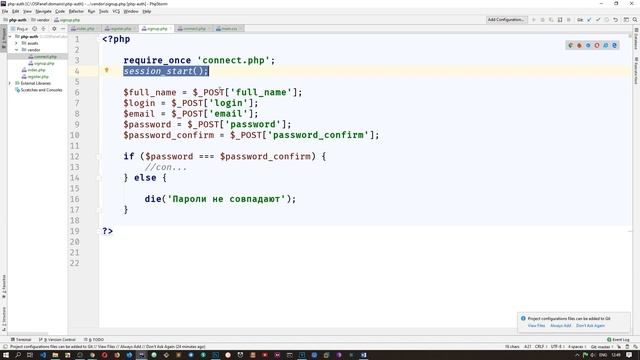Viewport: 640px width, 360px height.
Task: Click the intention lightbulb on line 4
Action: click(107, 70)
